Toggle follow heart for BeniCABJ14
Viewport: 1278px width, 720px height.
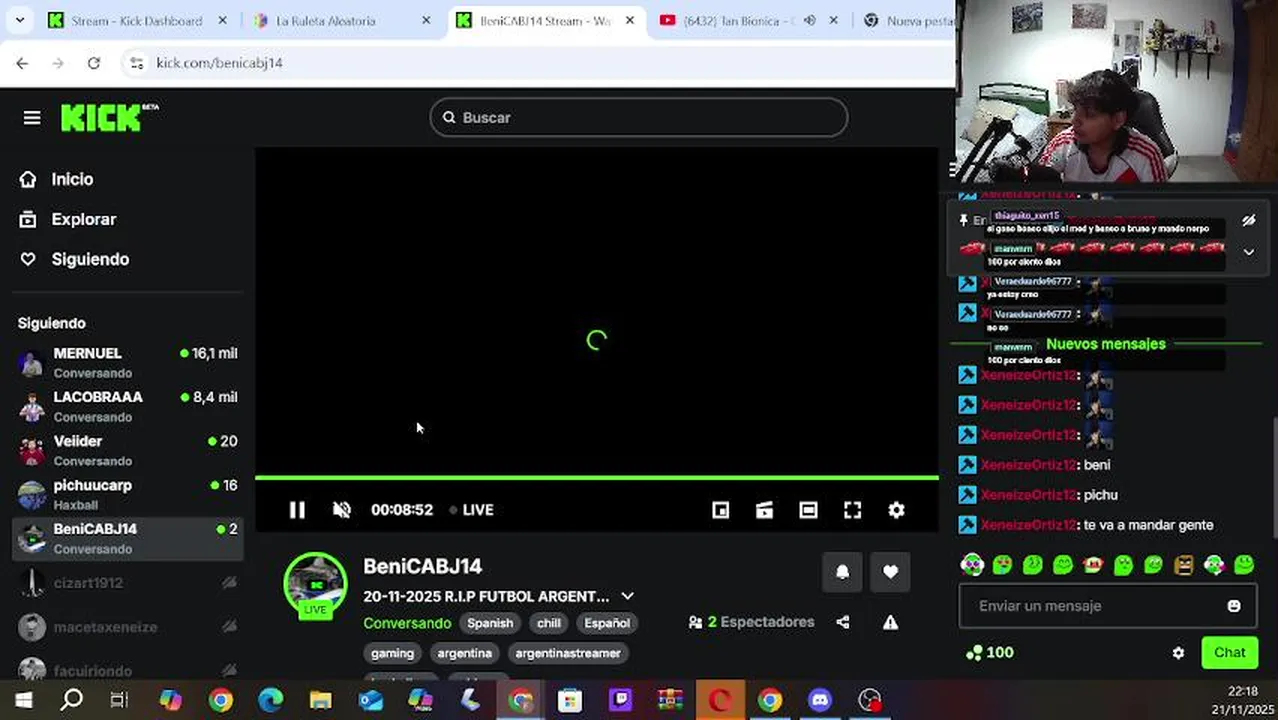890,572
